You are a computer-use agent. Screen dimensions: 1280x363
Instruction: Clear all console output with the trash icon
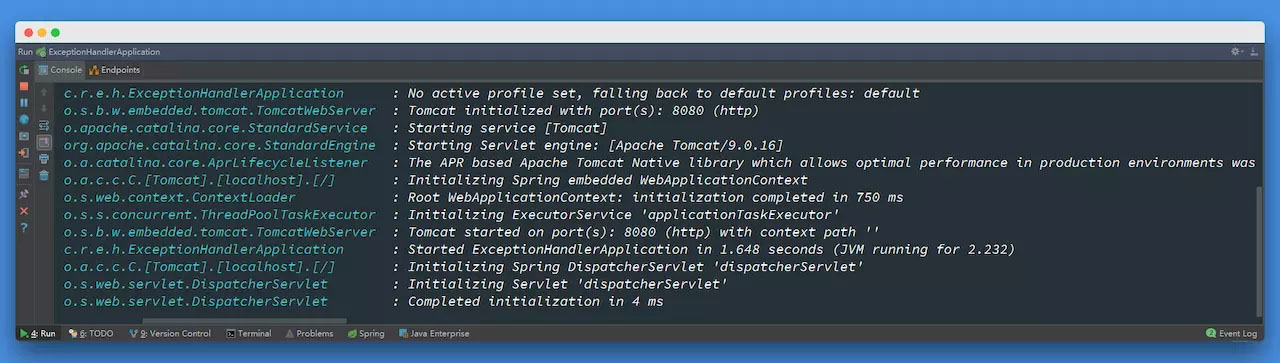point(44,175)
